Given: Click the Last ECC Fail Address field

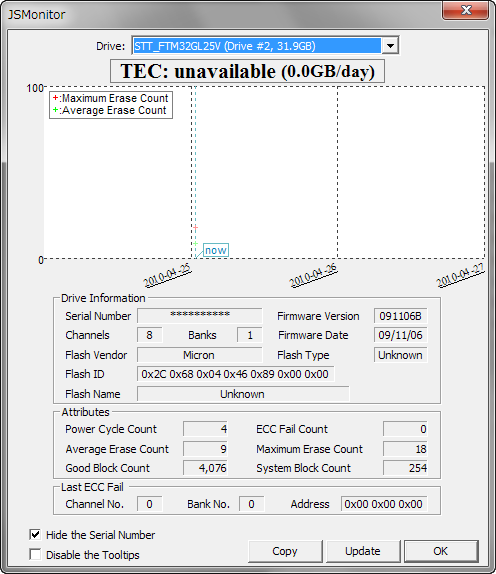Looking at the screenshot, I should coord(384,504).
